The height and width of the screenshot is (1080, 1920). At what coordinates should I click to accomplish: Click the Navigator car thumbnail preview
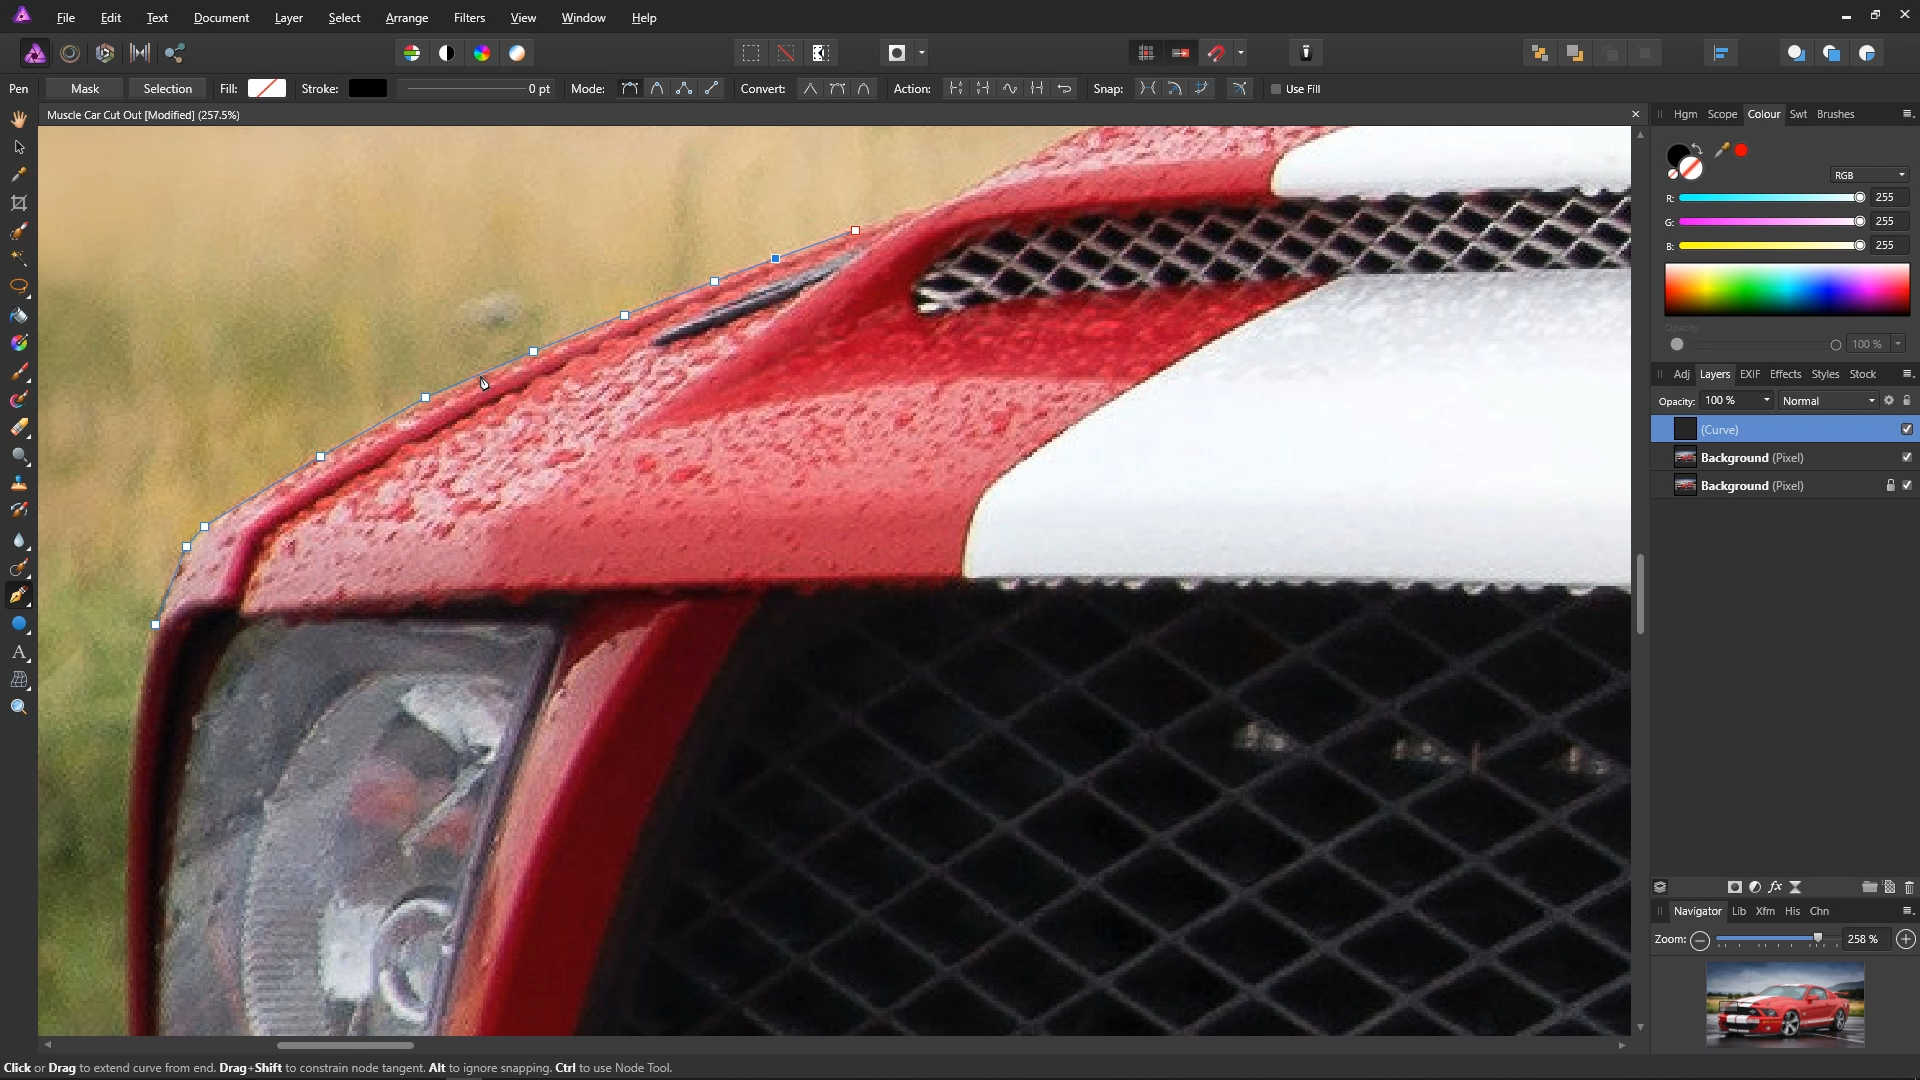[x=1785, y=1004]
